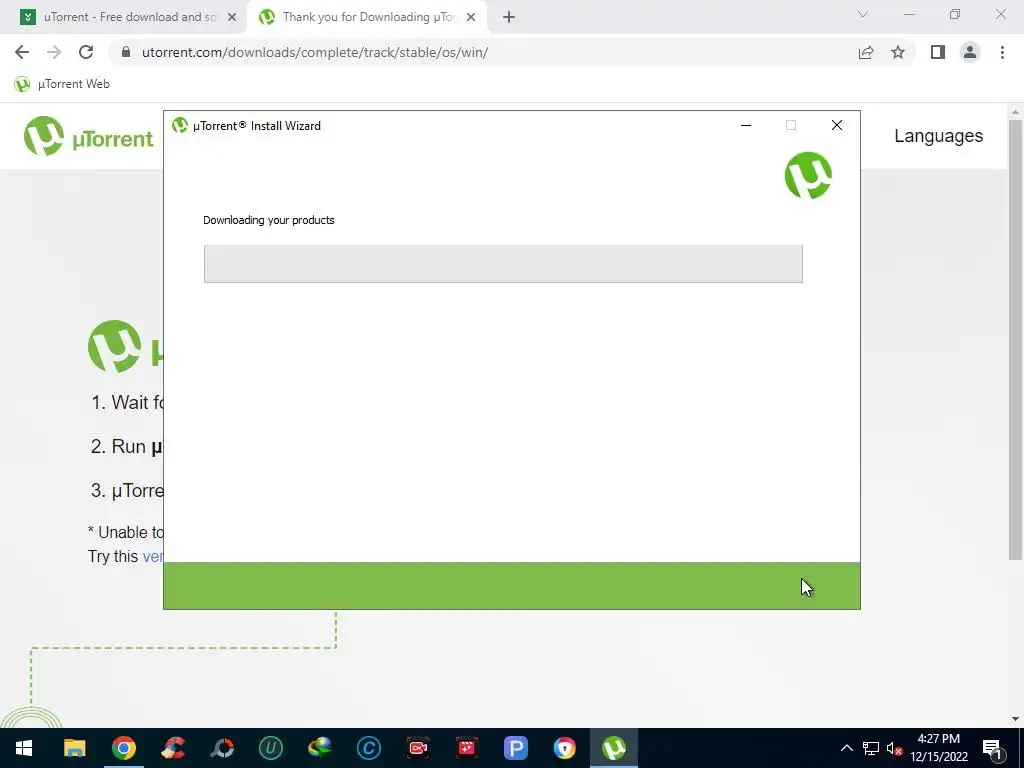Go back to previous page
The height and width of the screenshot is (768, 1024).
point(22,52)
